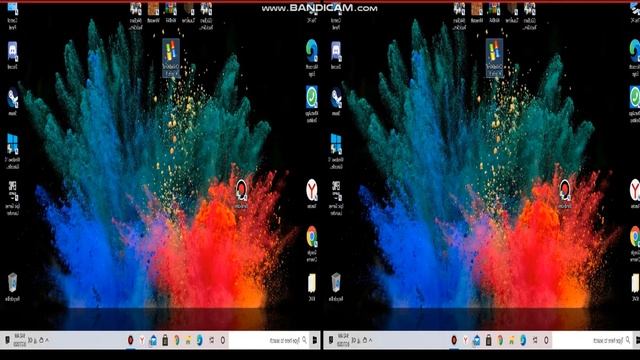Viewport: 640px width, 360px height.
Task: Open Yandex from right copy's taskbar
Action: point(465,340)
